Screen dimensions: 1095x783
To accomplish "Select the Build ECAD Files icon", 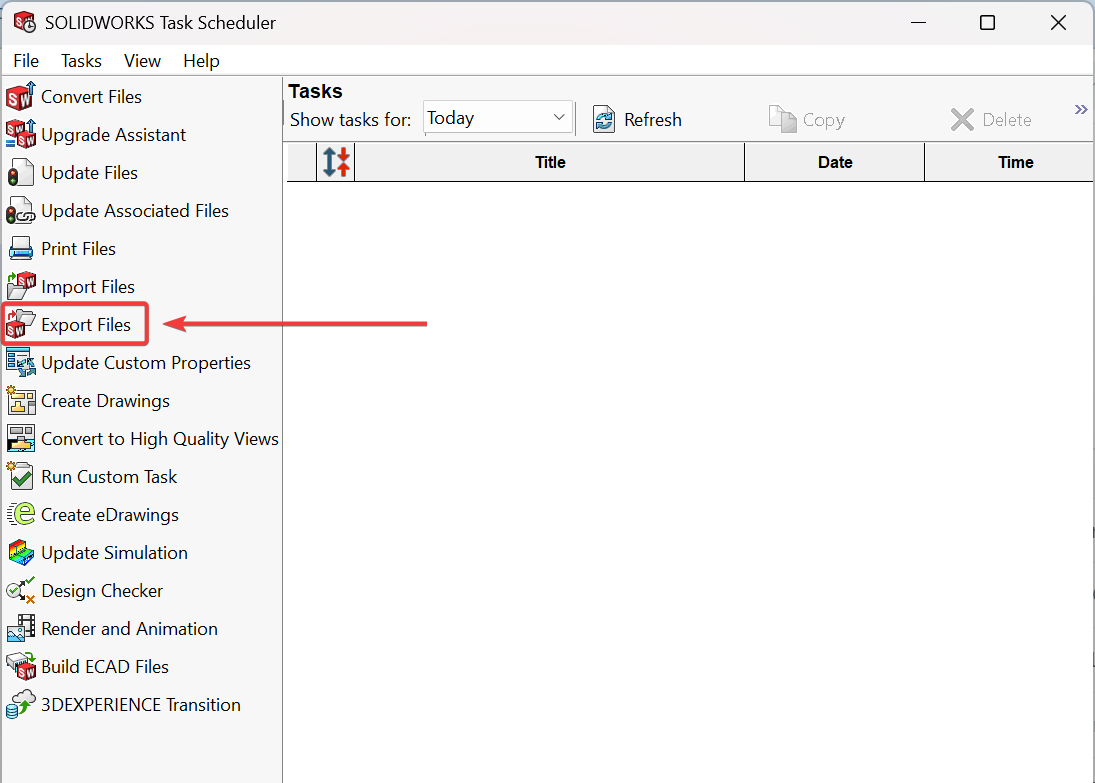I will (20, 666).
